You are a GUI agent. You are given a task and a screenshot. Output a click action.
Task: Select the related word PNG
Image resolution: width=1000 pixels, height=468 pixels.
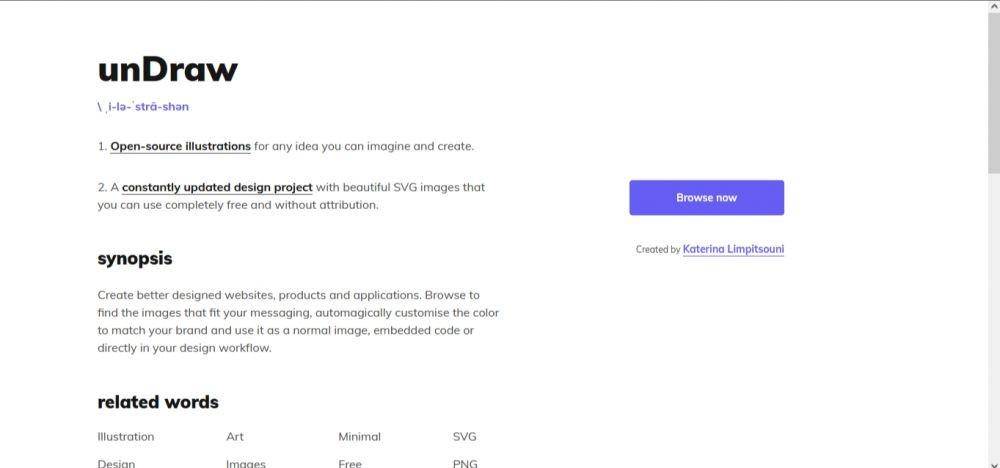[465, 464]
